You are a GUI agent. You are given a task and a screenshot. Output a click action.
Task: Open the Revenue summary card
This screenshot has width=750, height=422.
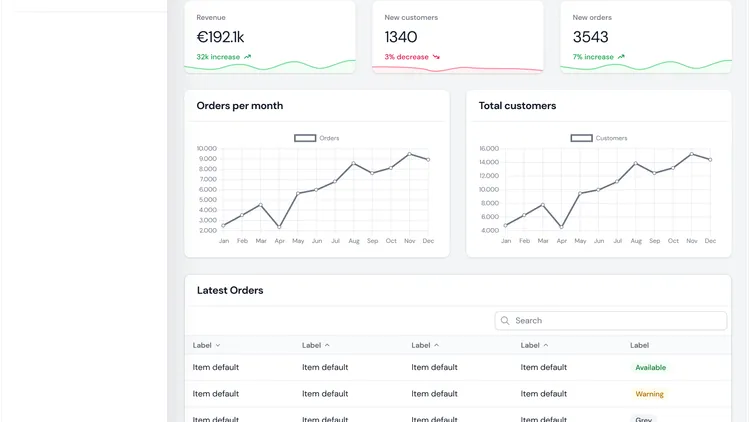pyautogui.click(x=269, y=36)
